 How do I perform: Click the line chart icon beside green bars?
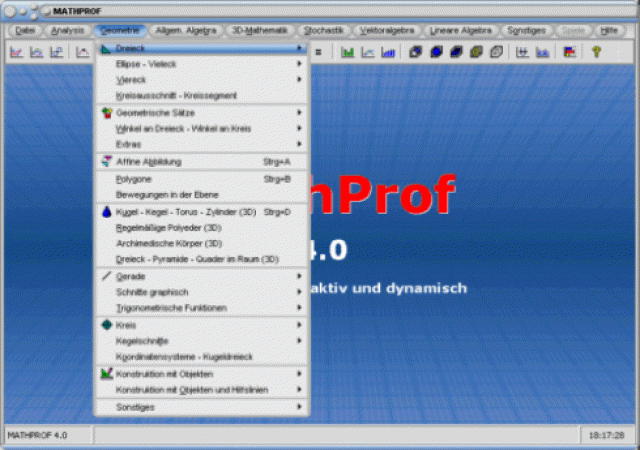point(368,52)
